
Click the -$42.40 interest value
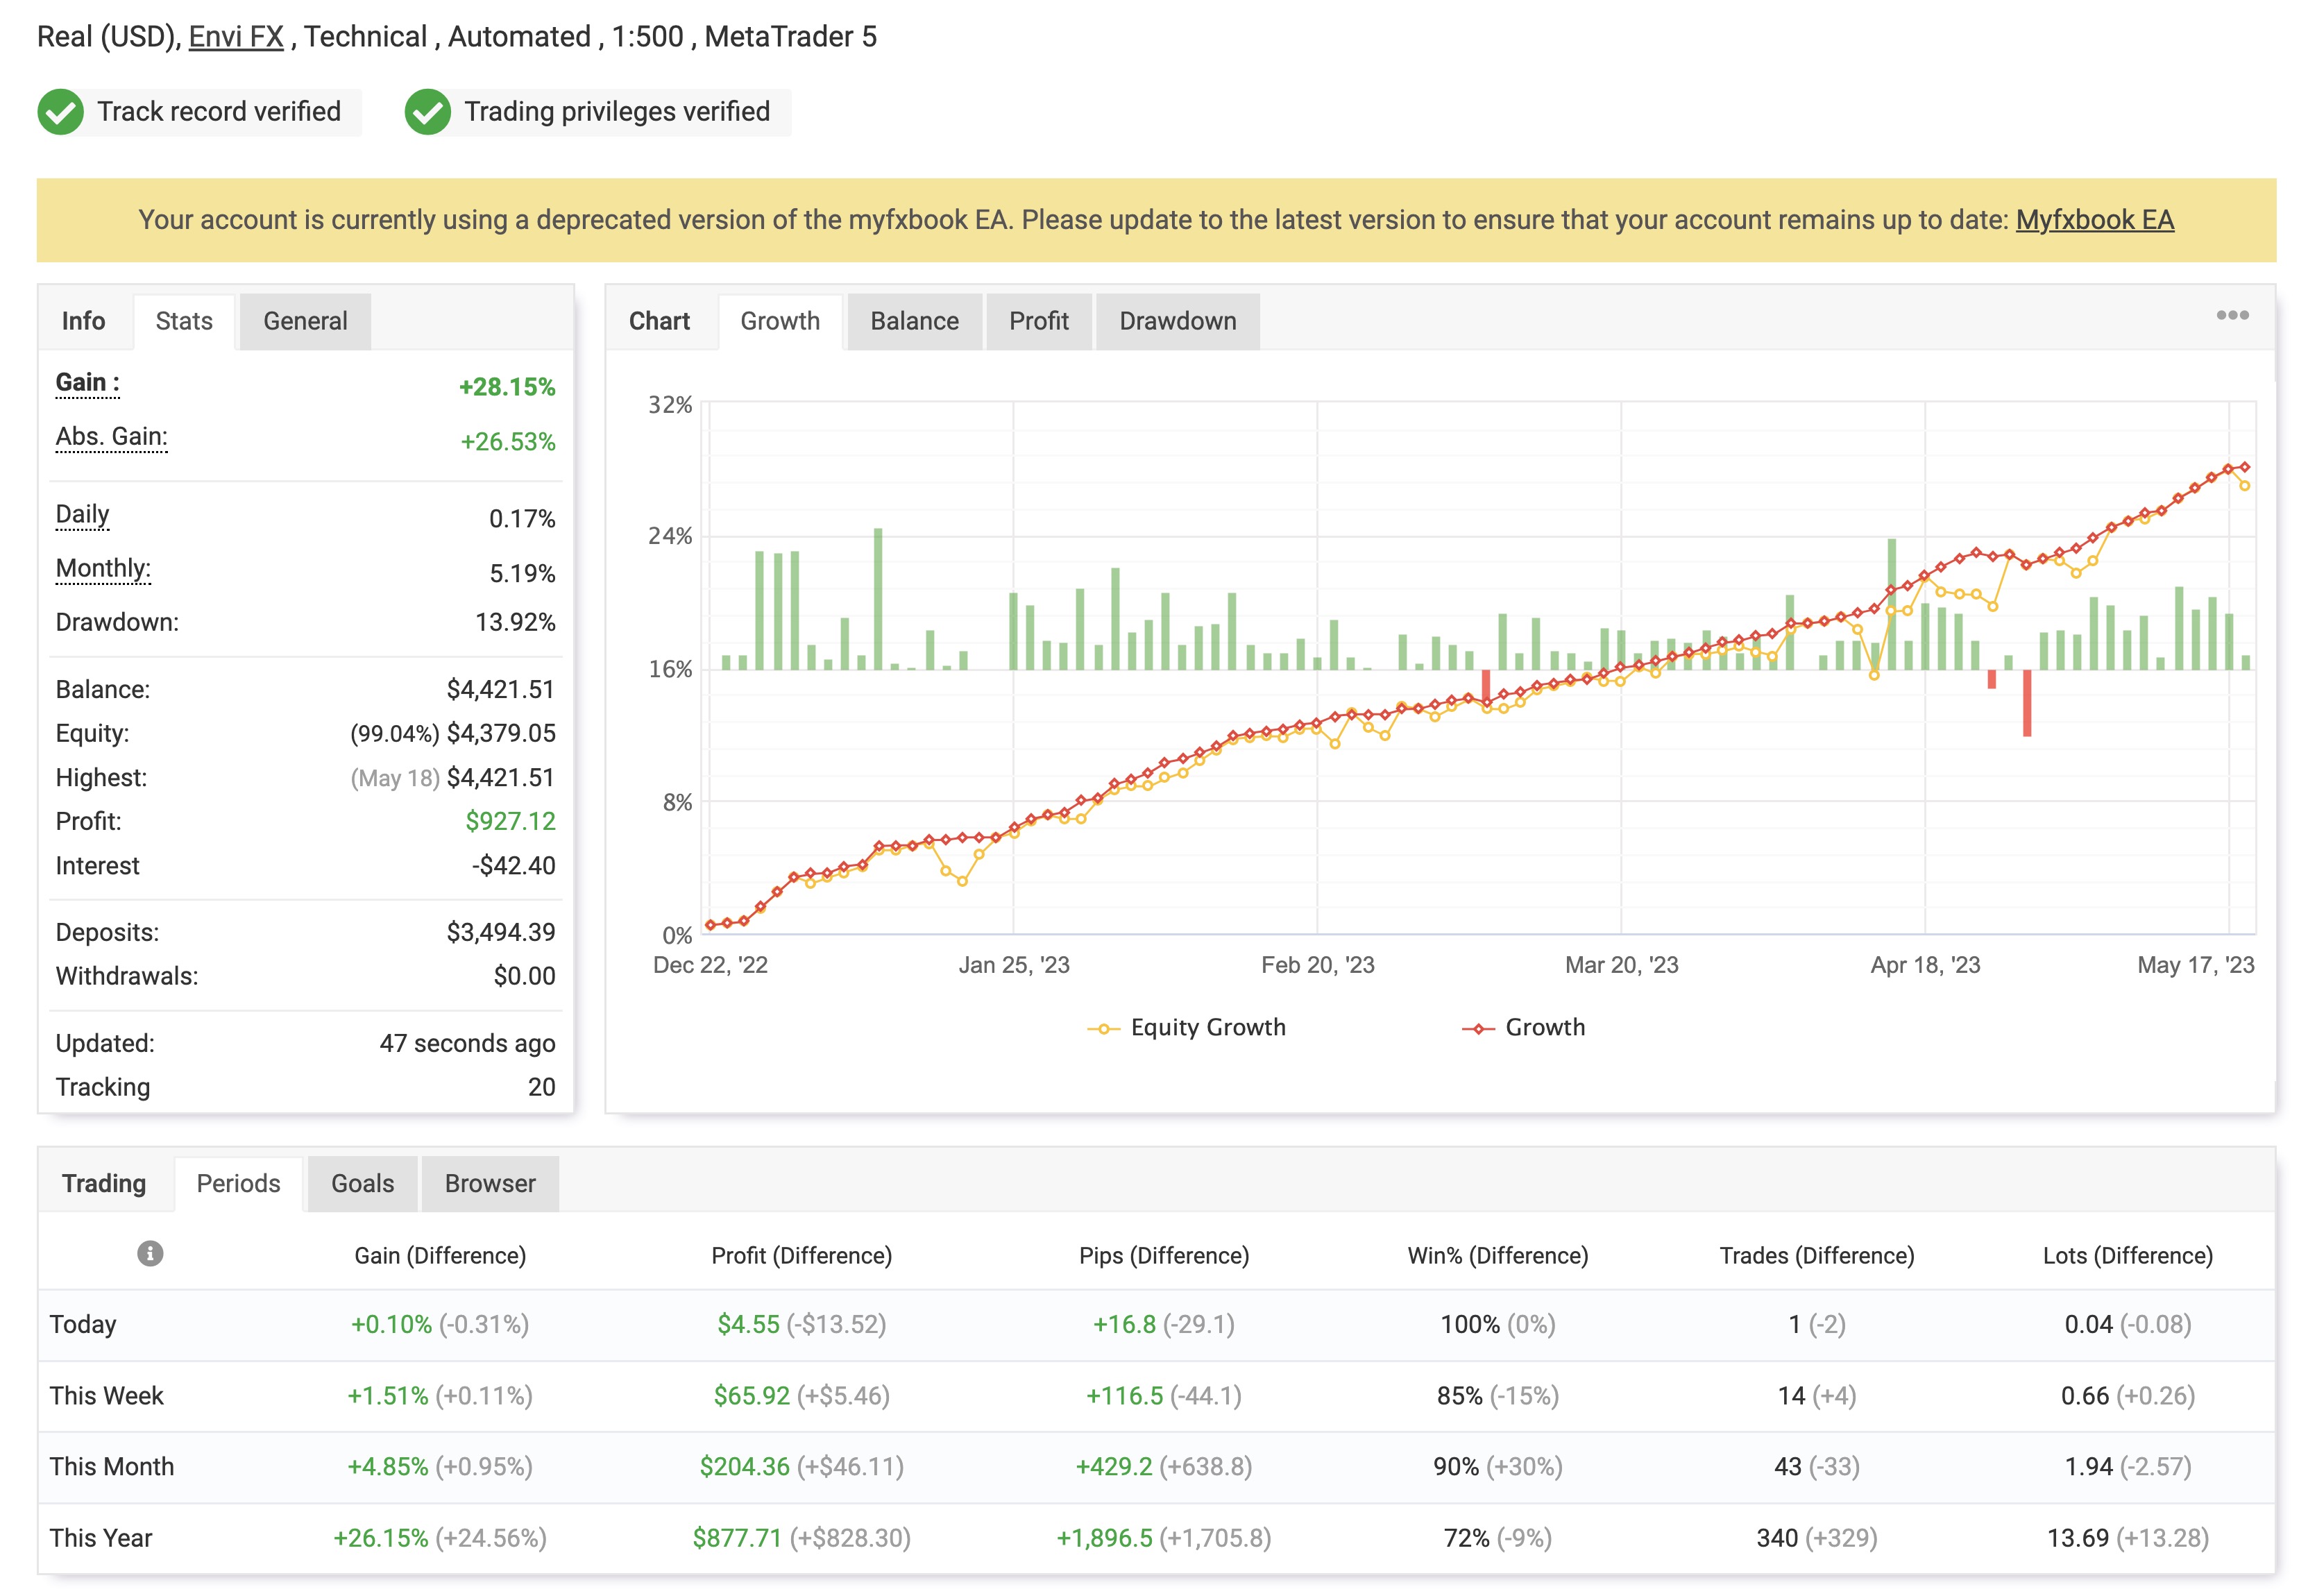tap(513, 865)
